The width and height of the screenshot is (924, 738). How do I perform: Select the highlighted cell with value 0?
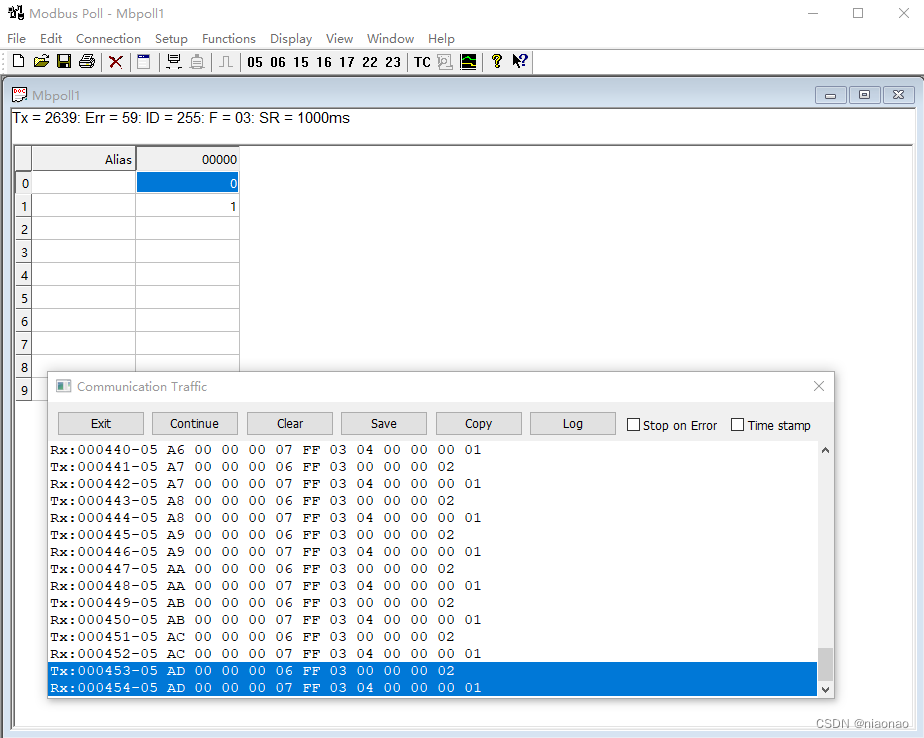187,183
